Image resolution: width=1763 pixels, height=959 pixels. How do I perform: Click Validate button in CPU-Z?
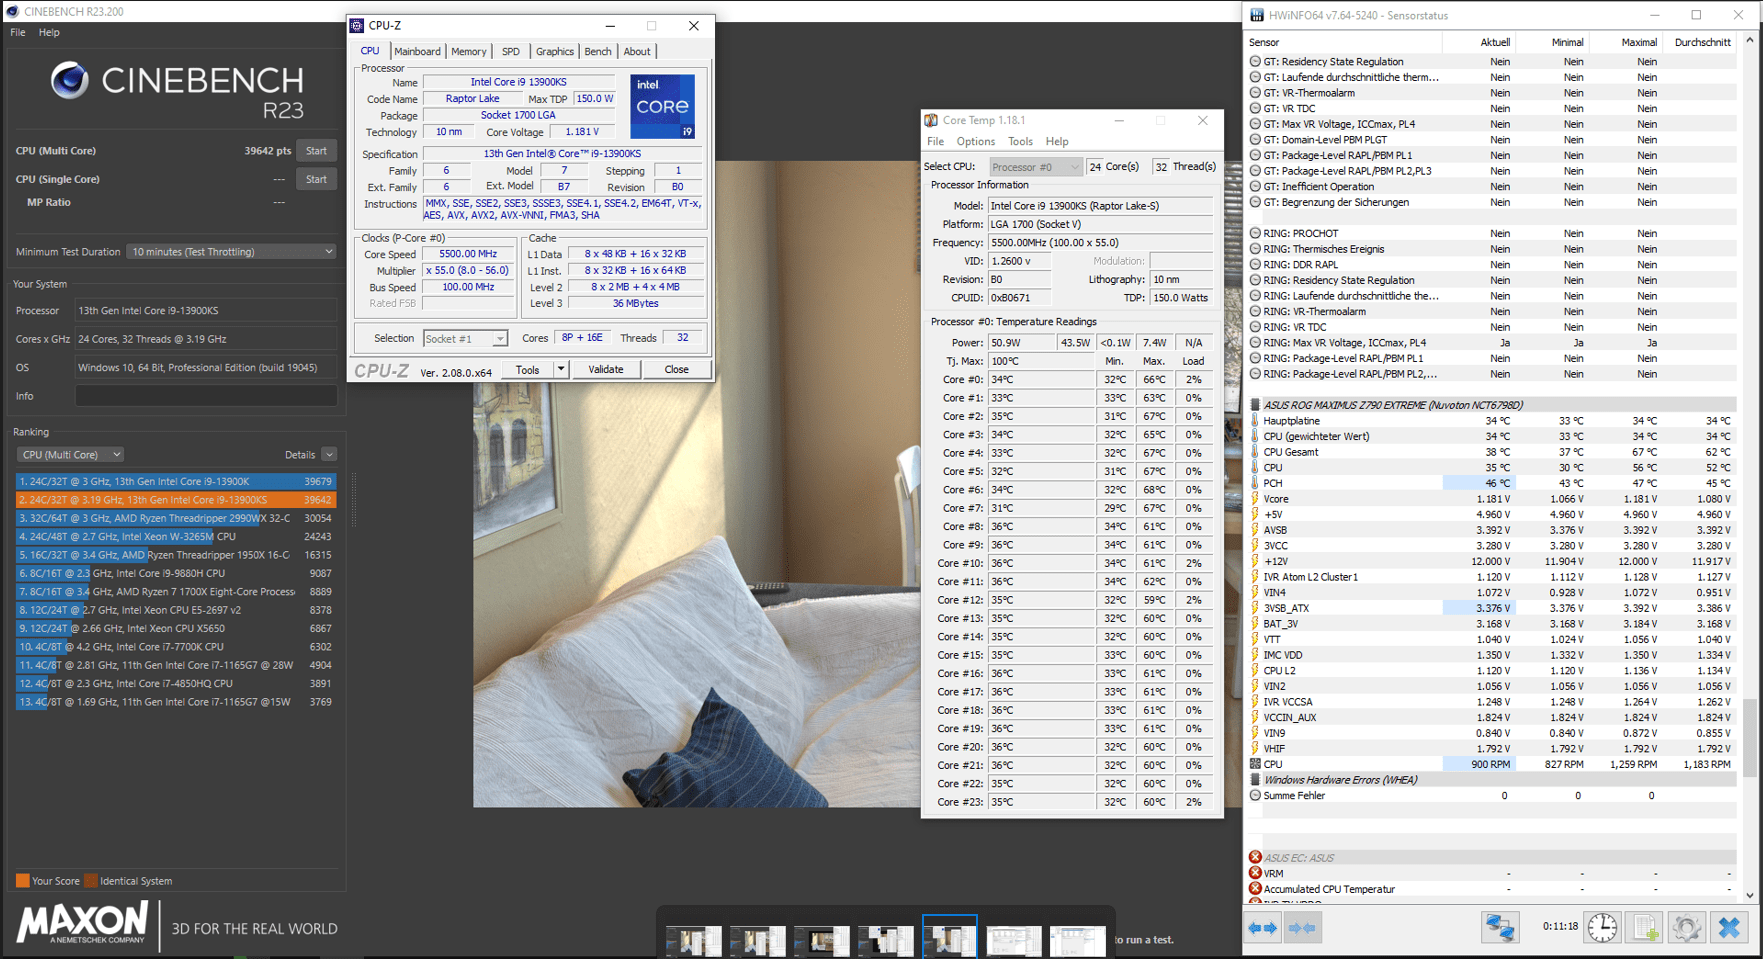605,369
